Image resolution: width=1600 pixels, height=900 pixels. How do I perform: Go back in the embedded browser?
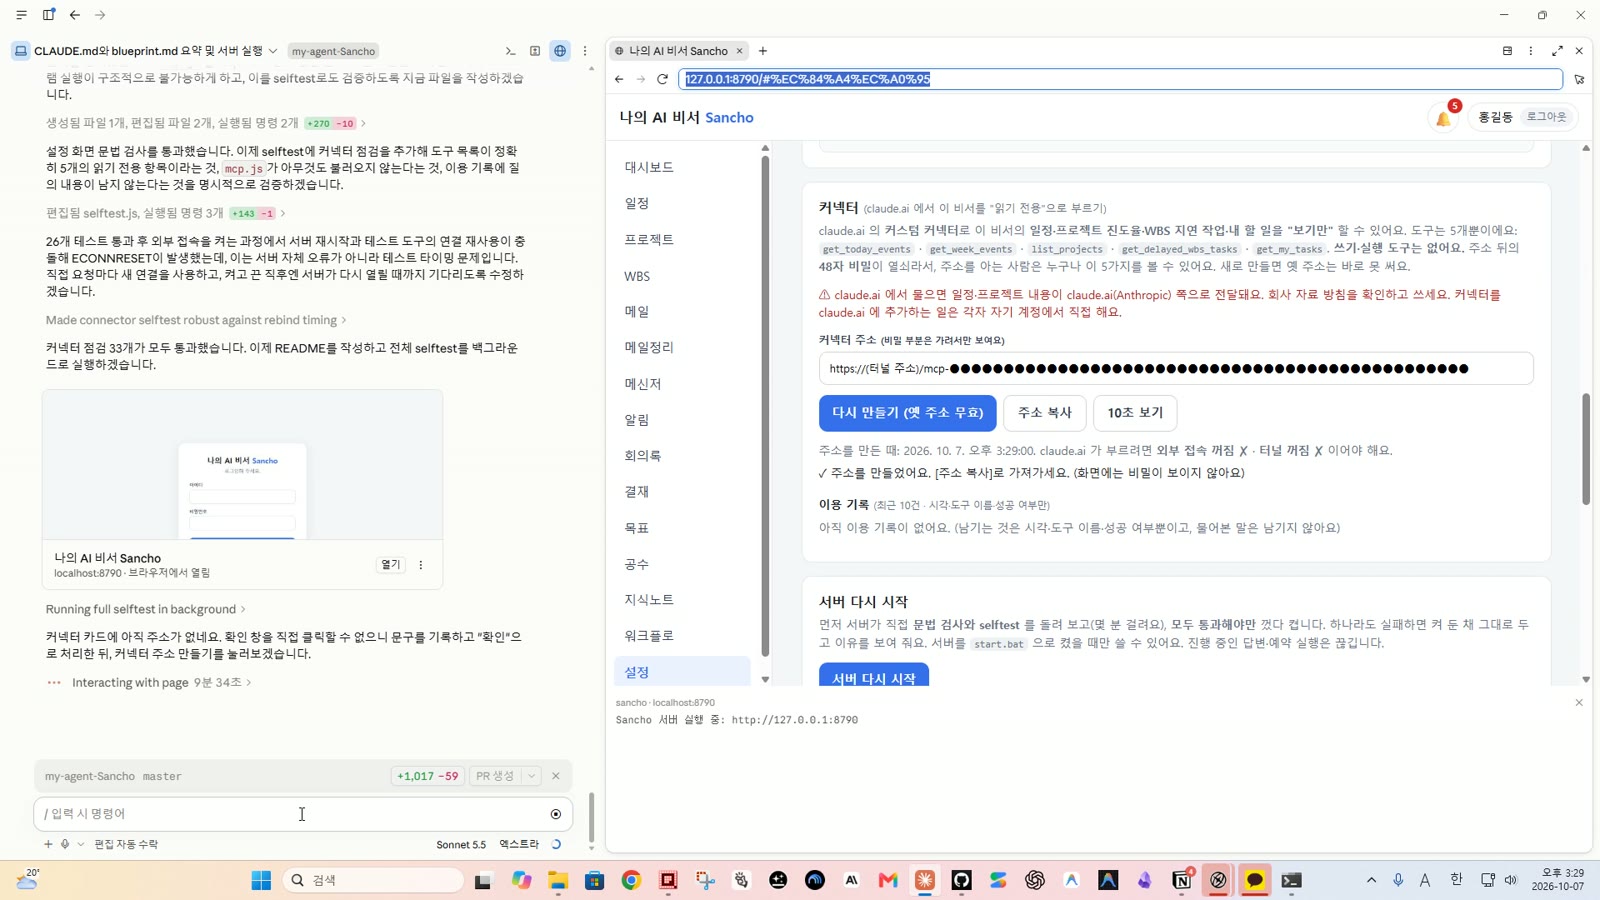pos(619,79)
